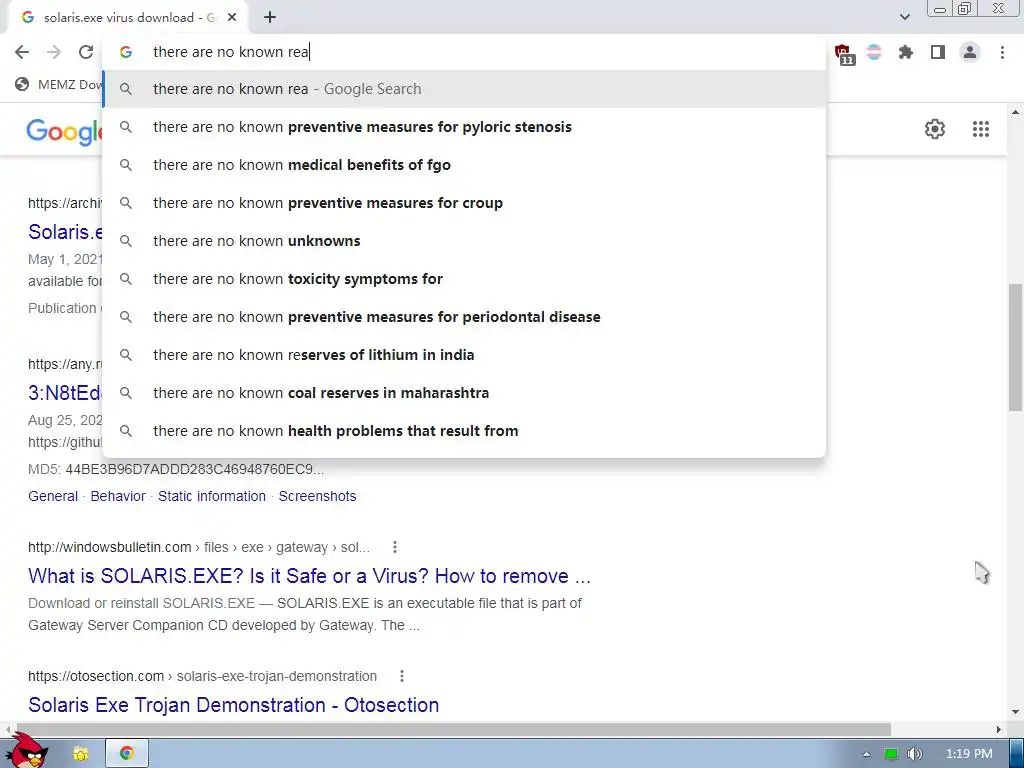
Task: Open the Behavior sitelink
Action: coord(118,496)
